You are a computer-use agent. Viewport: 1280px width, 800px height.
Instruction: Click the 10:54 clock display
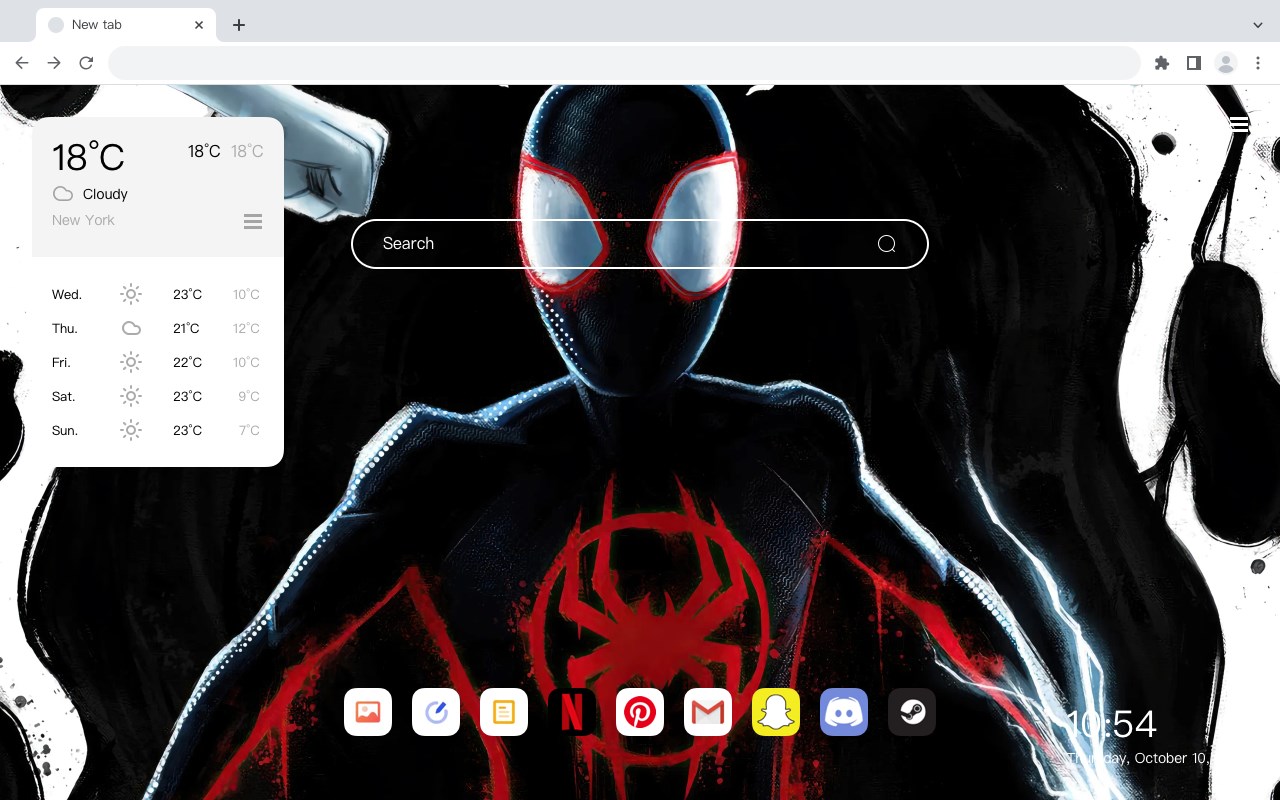(x=1111, y=724)
